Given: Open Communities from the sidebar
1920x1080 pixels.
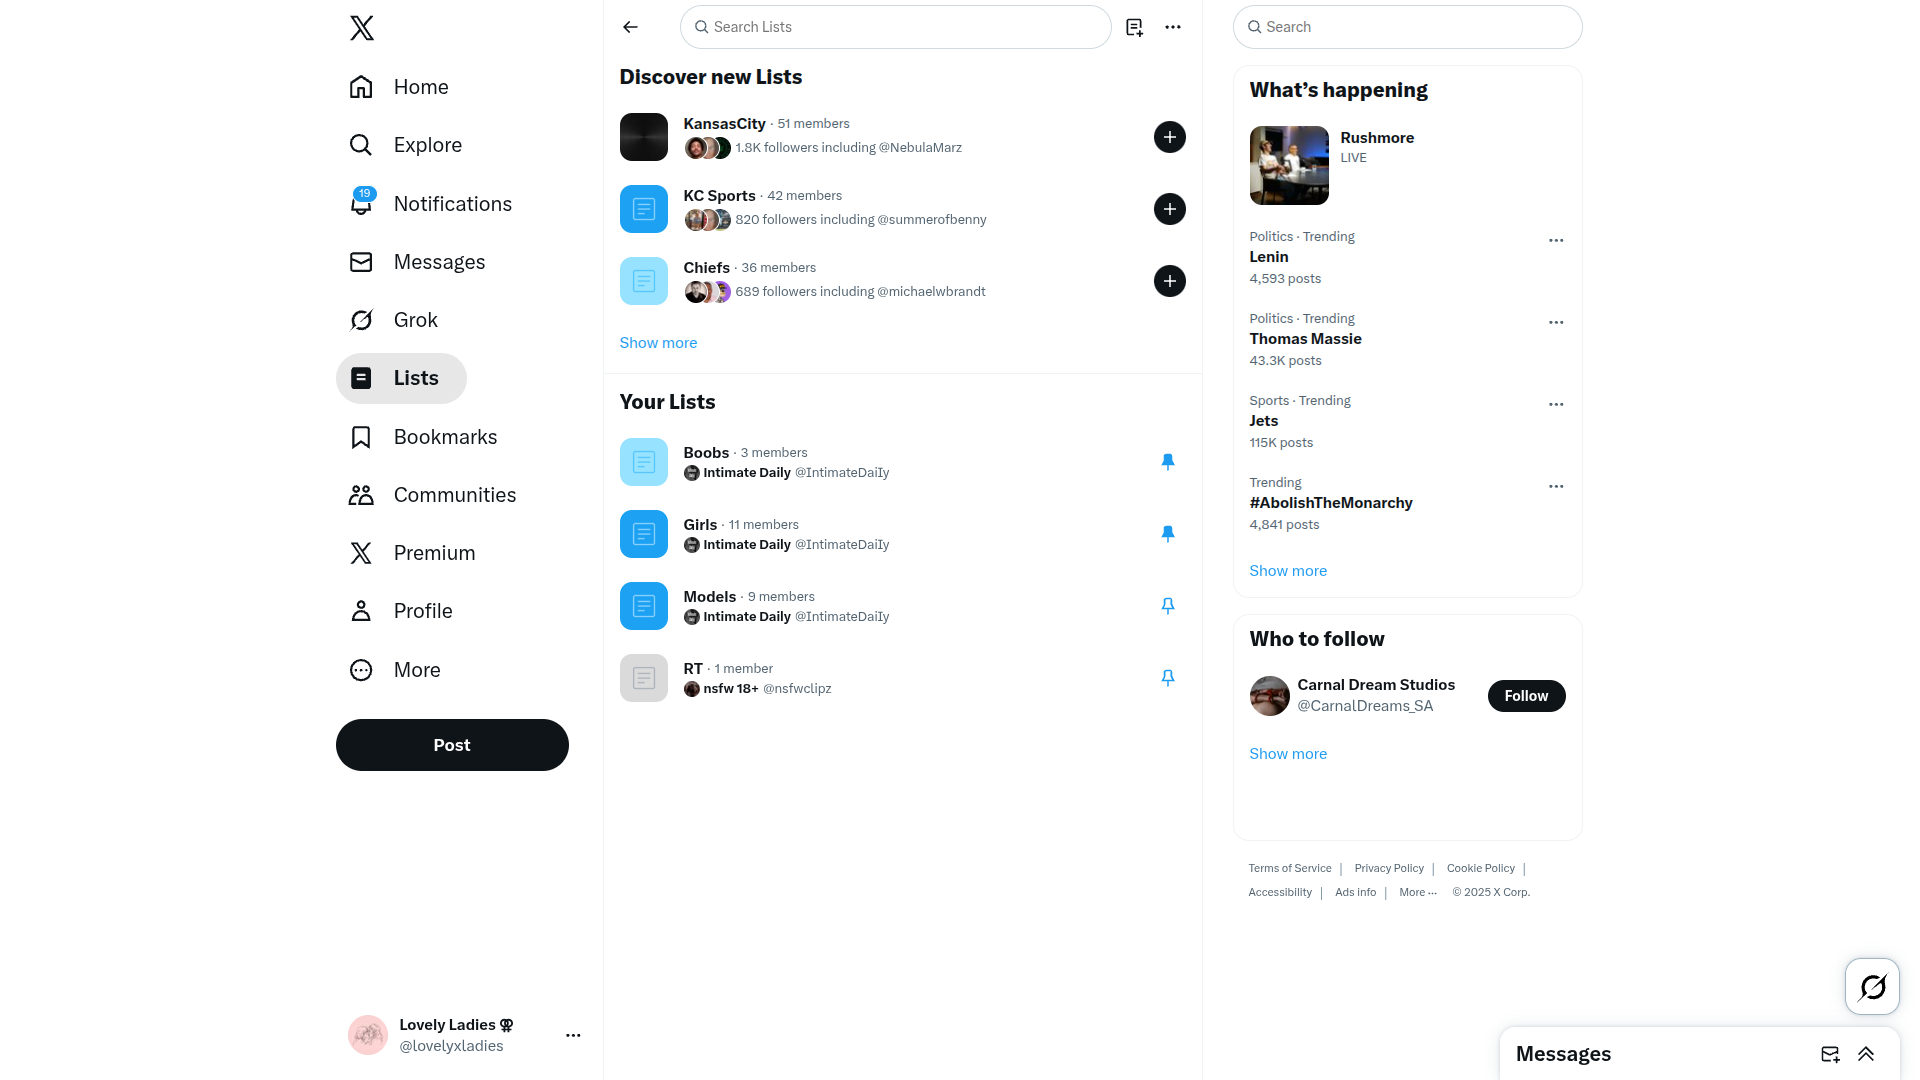Looking at the screenshot, I should pos(432,495).
